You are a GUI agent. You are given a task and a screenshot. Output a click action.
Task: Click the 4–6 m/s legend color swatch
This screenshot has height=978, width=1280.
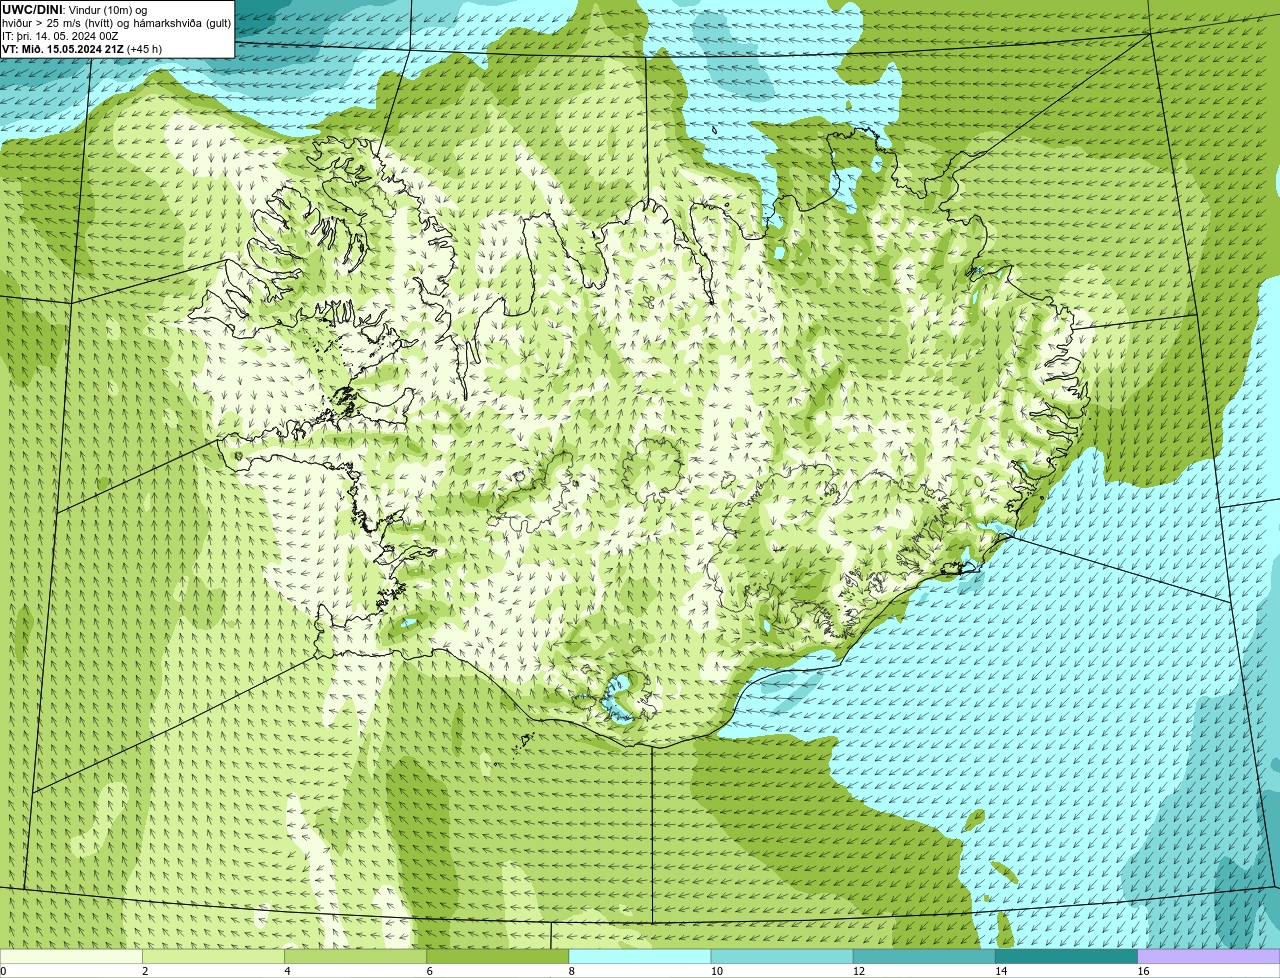click(x=355, y=957)
